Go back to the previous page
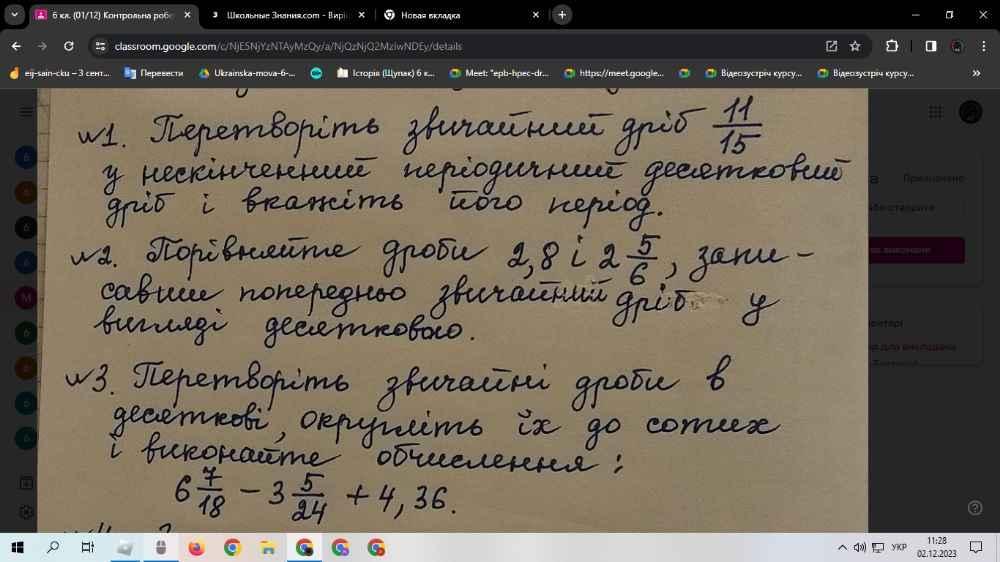This screenshot has height=562, width=1000. click(16, 46)
